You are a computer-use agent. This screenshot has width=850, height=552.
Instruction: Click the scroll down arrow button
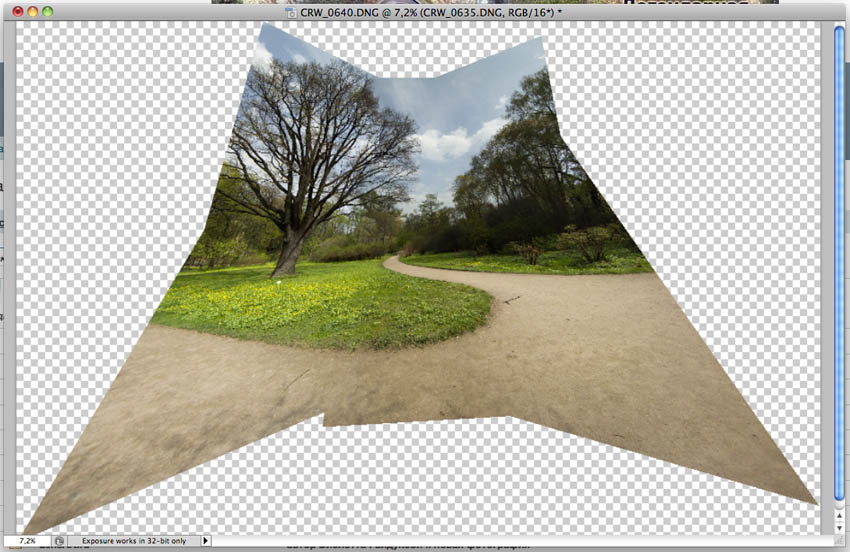point(839,526)
